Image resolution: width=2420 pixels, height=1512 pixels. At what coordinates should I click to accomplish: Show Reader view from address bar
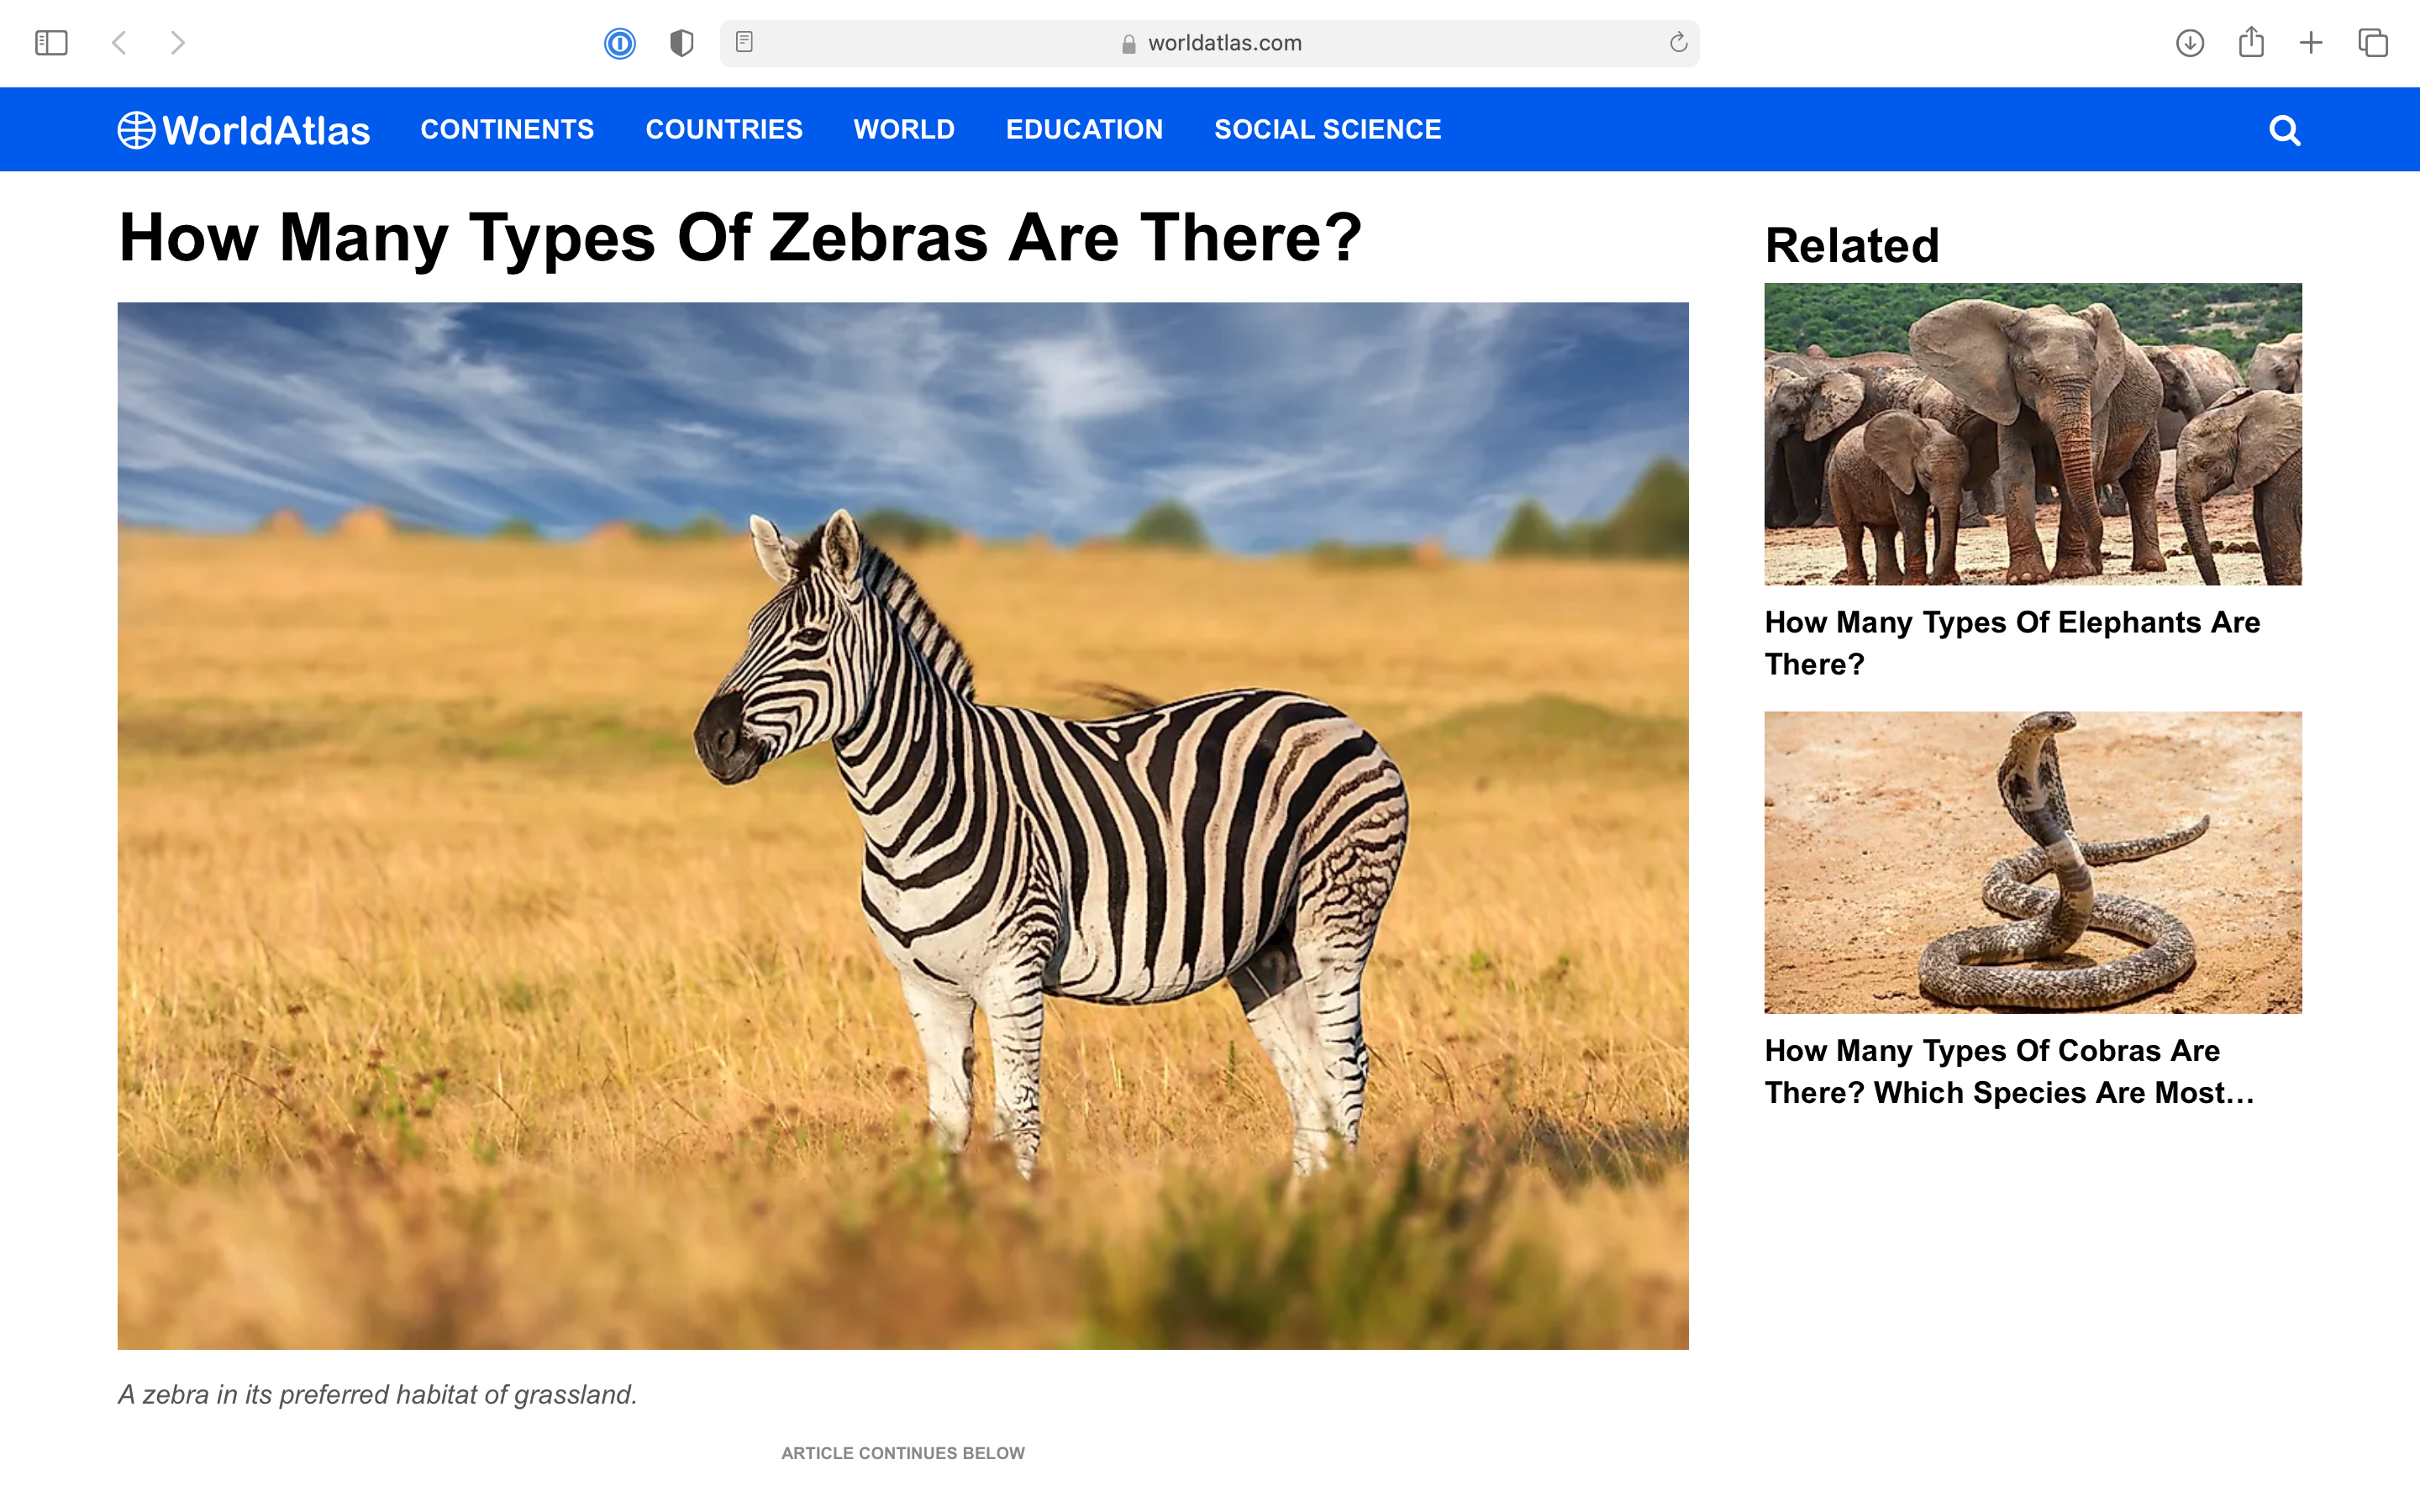tap(744, 42)
